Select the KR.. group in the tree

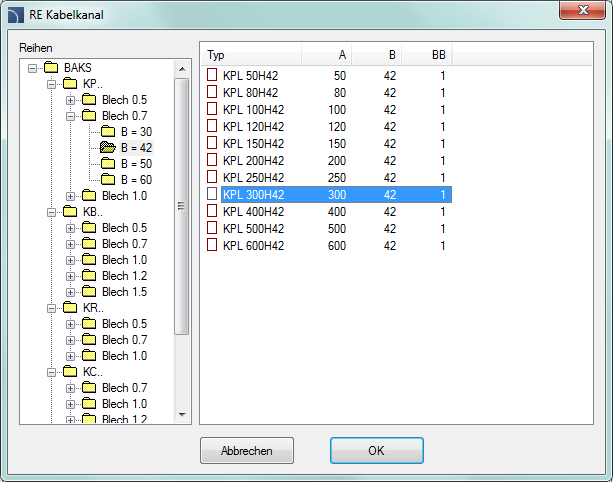coord(92,308)
